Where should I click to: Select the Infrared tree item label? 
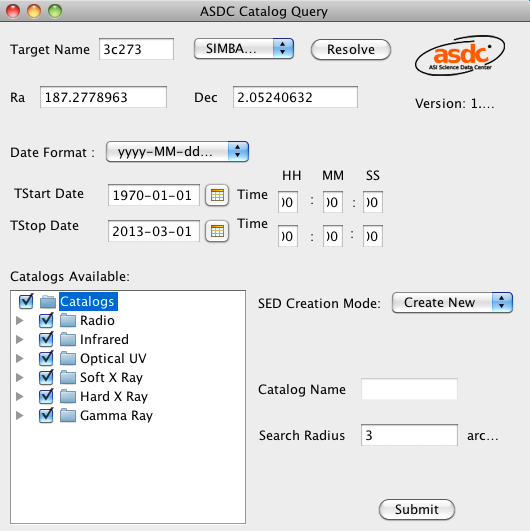pos(104,339)
